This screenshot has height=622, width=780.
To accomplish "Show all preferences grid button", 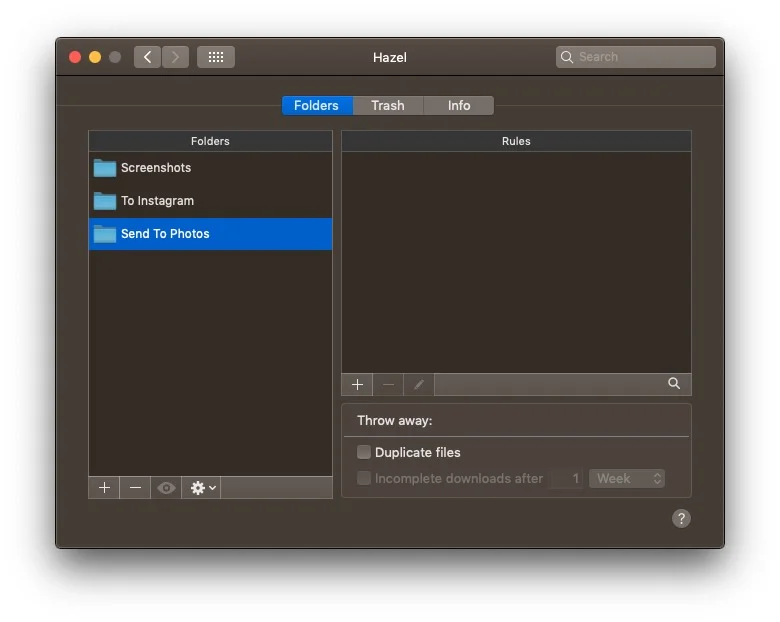I will pyautogui.click(x=215, y=57).
